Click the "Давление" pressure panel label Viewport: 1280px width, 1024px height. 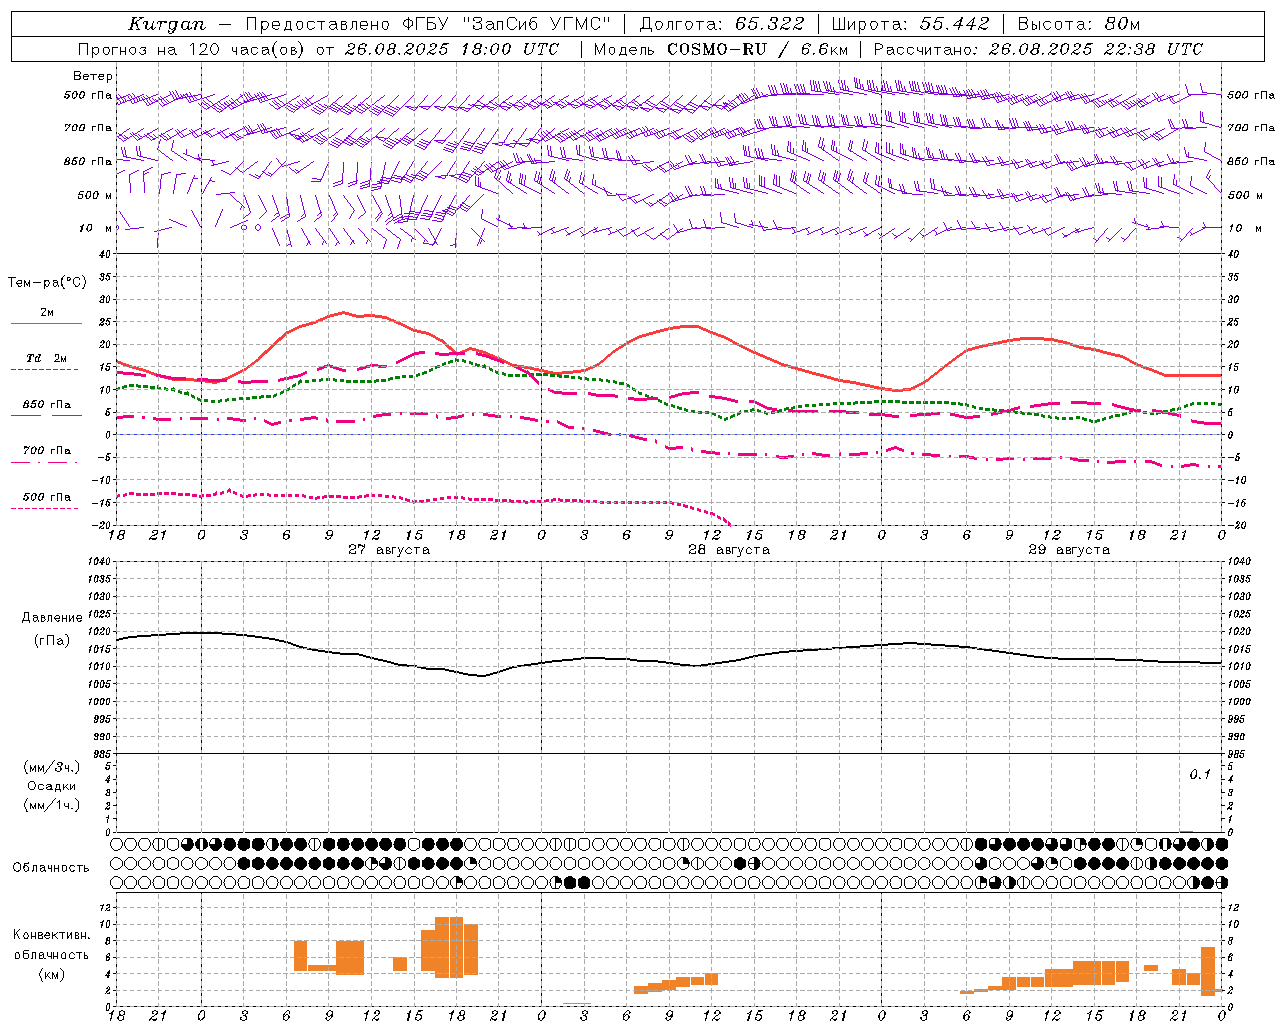click(52, 618)
